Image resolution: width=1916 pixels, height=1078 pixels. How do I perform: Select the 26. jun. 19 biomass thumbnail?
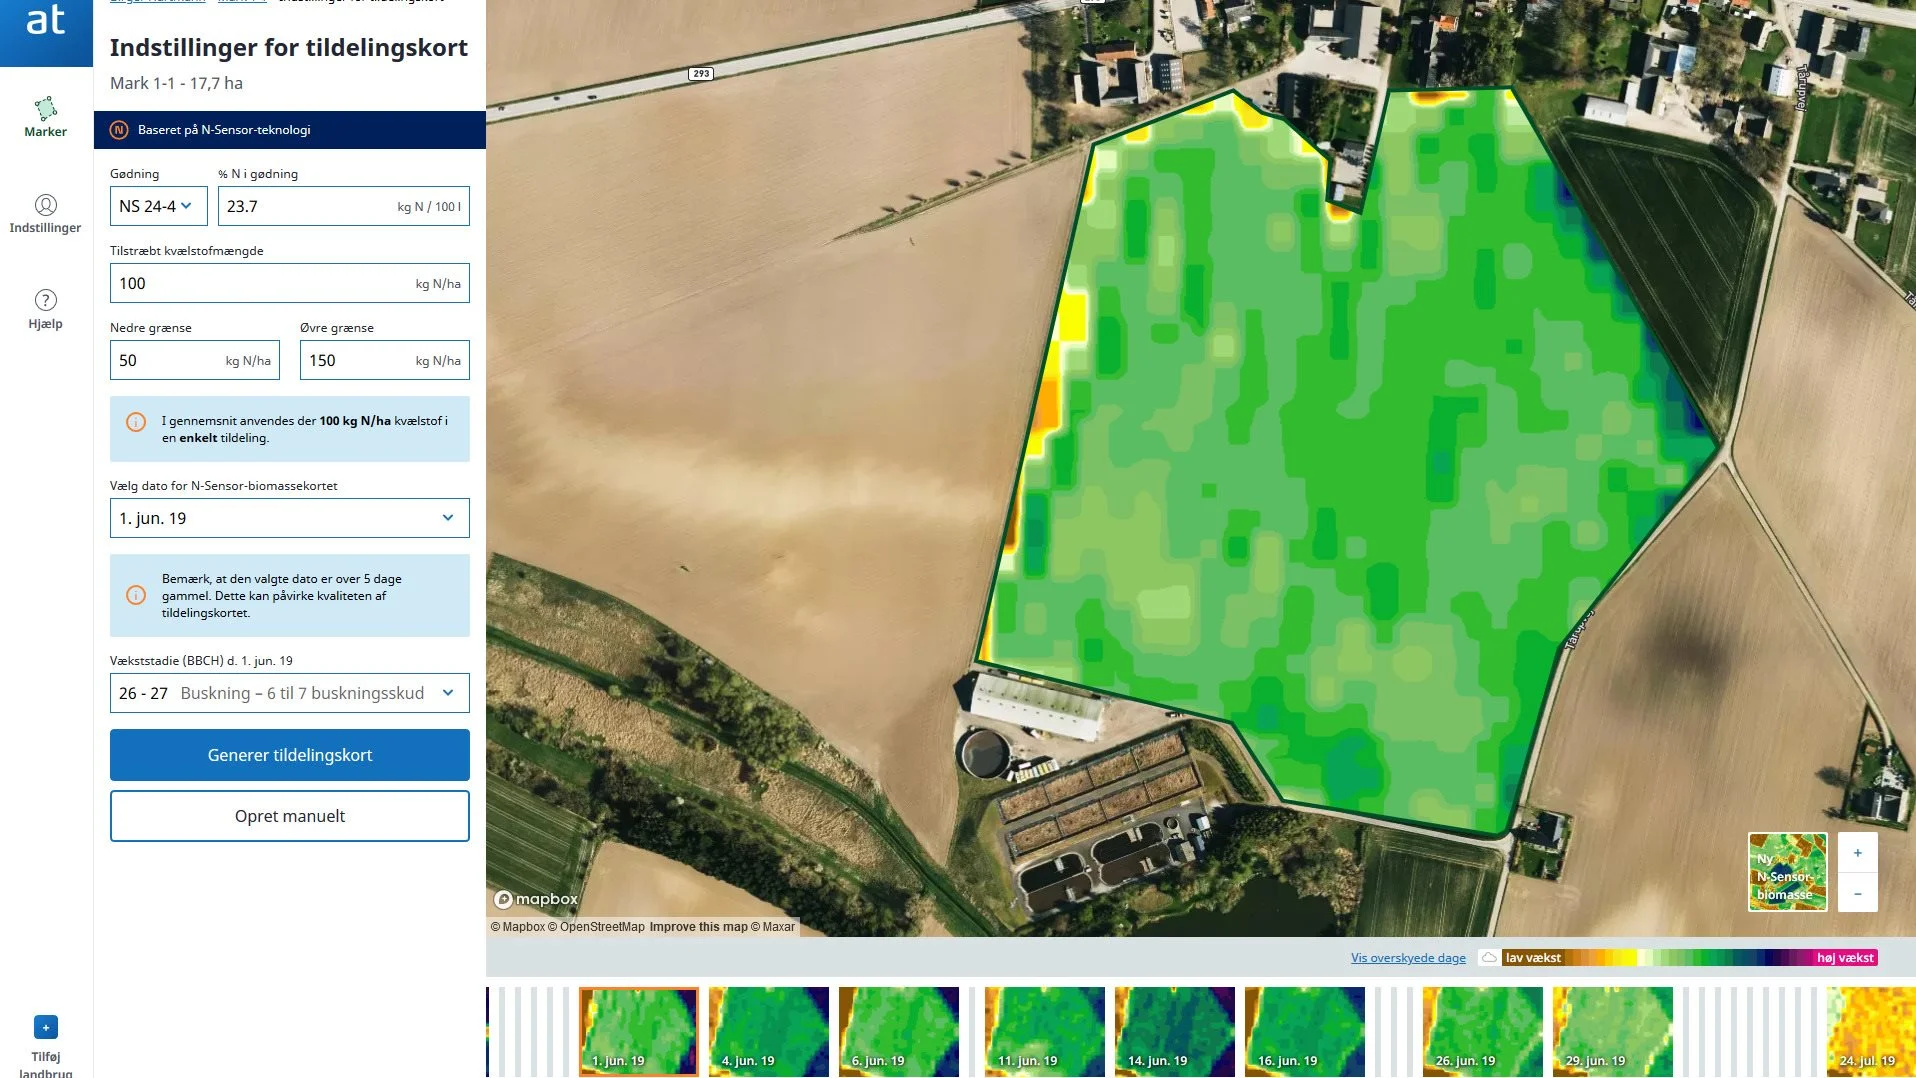pyautogui.click(x=1483, y=1031)
